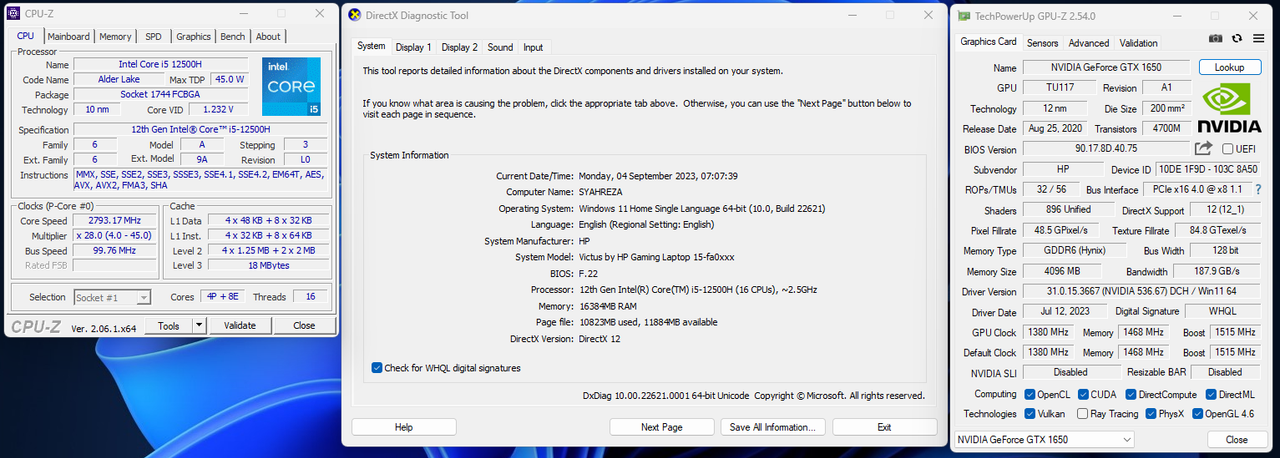The width and height of the screenshot is (1280, 458).
Task: Toggle the Vulkan checkbox
Action: 1031,413
